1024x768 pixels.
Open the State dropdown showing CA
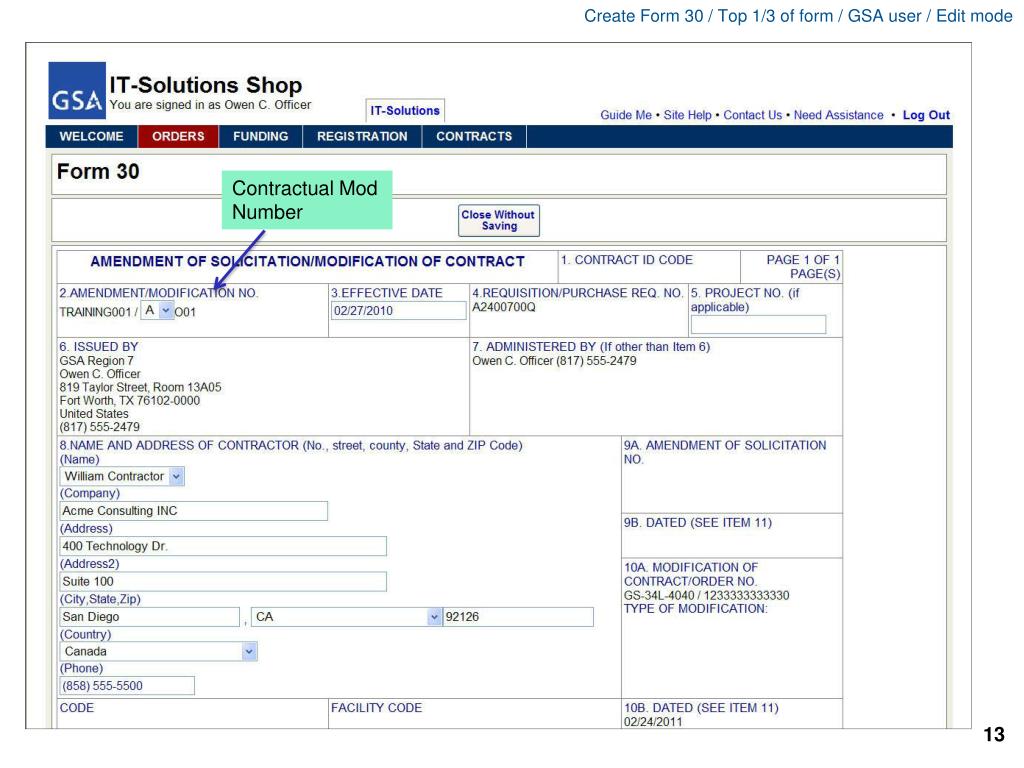347,616
